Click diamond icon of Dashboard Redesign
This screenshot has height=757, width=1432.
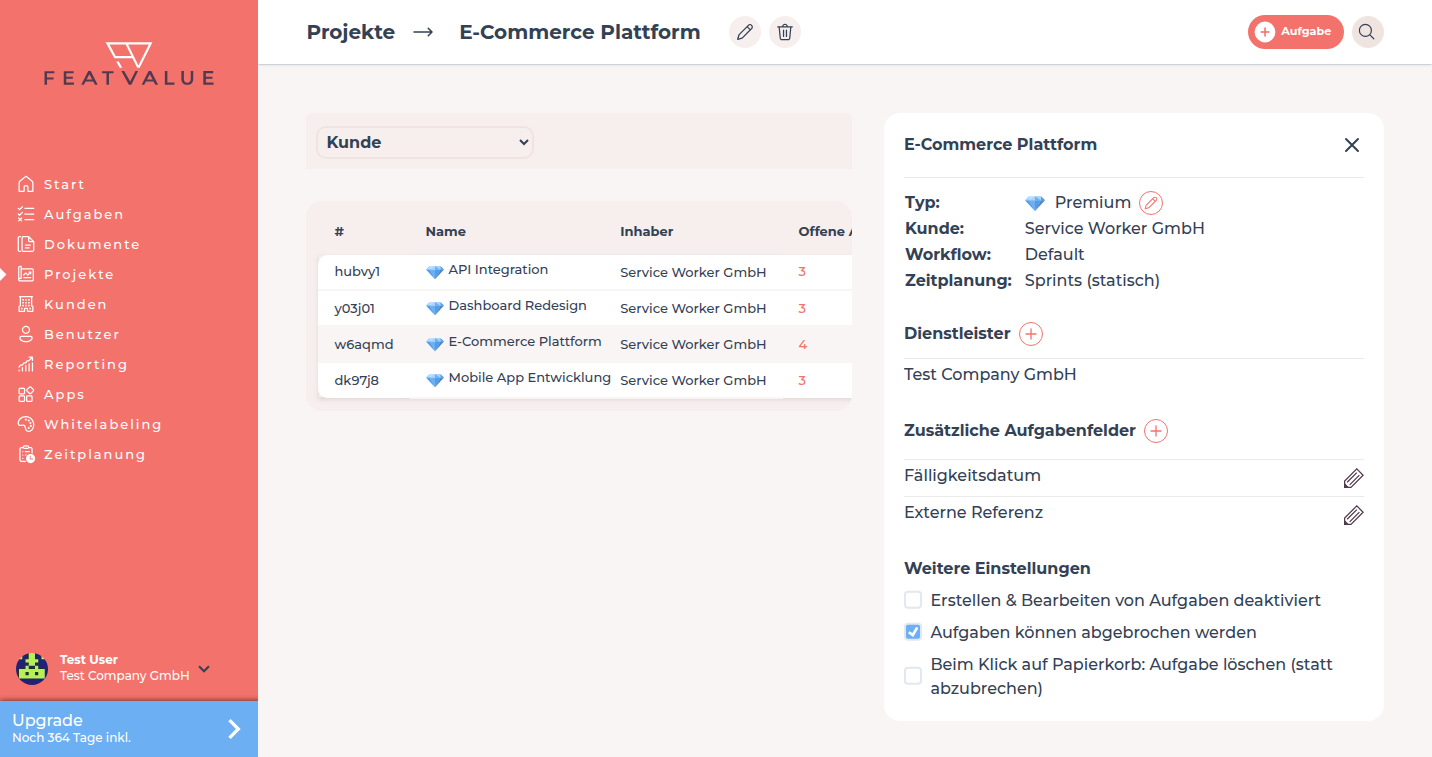point(434,307)
